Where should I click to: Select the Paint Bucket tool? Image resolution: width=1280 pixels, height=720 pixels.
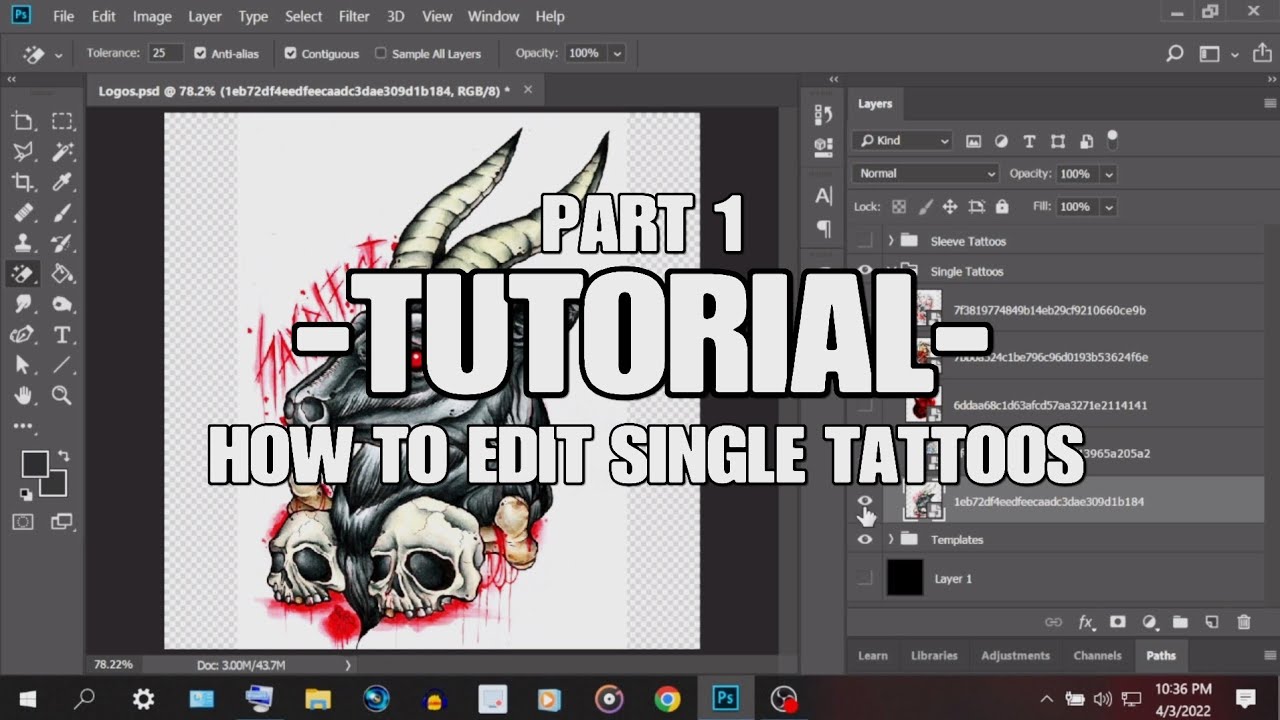[x=62, y=273]
